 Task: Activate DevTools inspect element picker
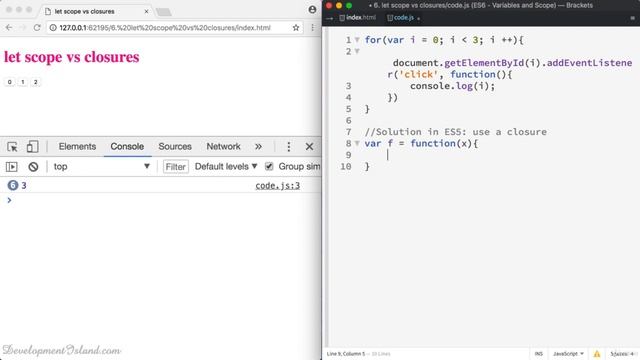point(12,147)
